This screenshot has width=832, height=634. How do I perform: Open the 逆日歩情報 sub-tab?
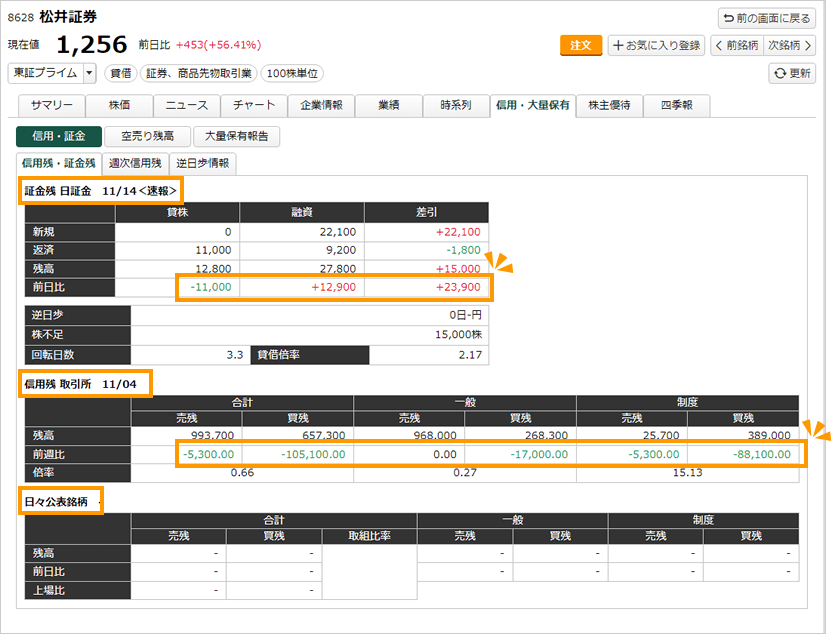pyautogui.click(x=203, y=163)
